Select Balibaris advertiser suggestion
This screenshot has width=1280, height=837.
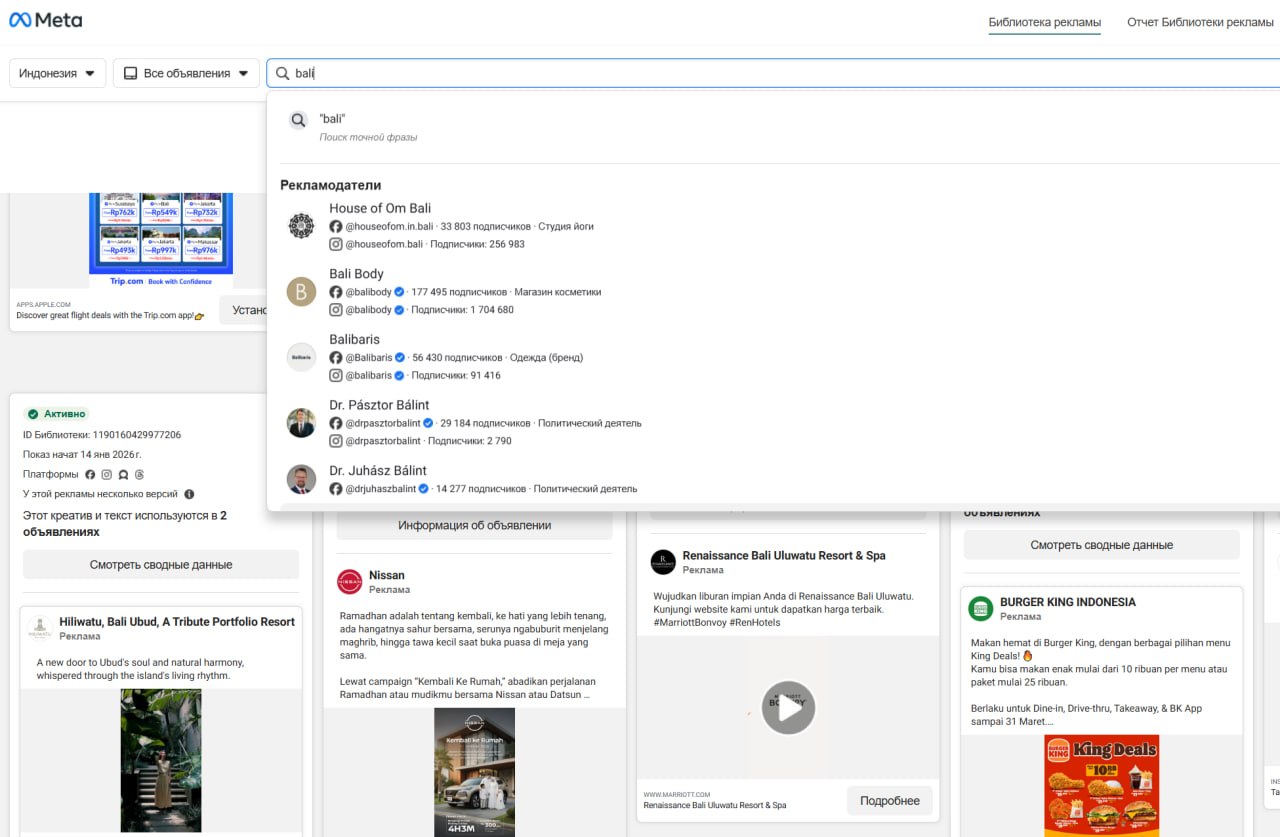pos(773,357)
